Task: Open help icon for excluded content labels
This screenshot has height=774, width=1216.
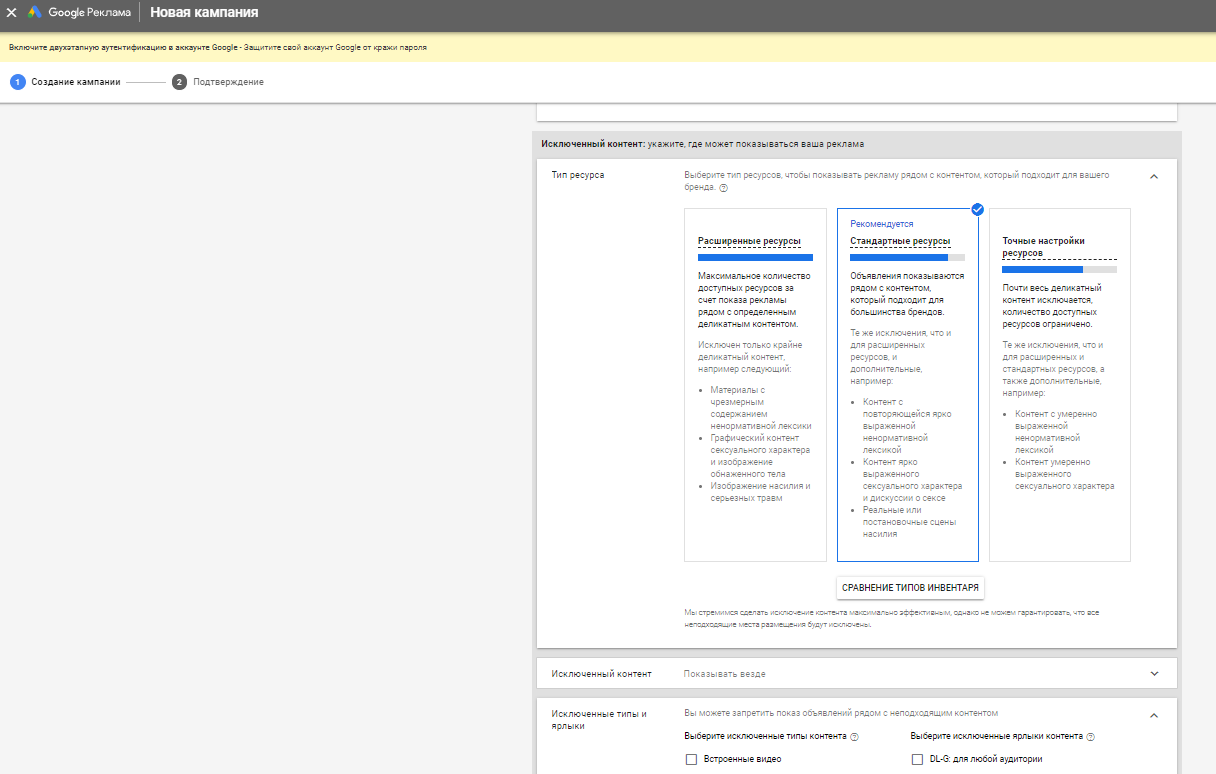Action: click(1090, 737)
